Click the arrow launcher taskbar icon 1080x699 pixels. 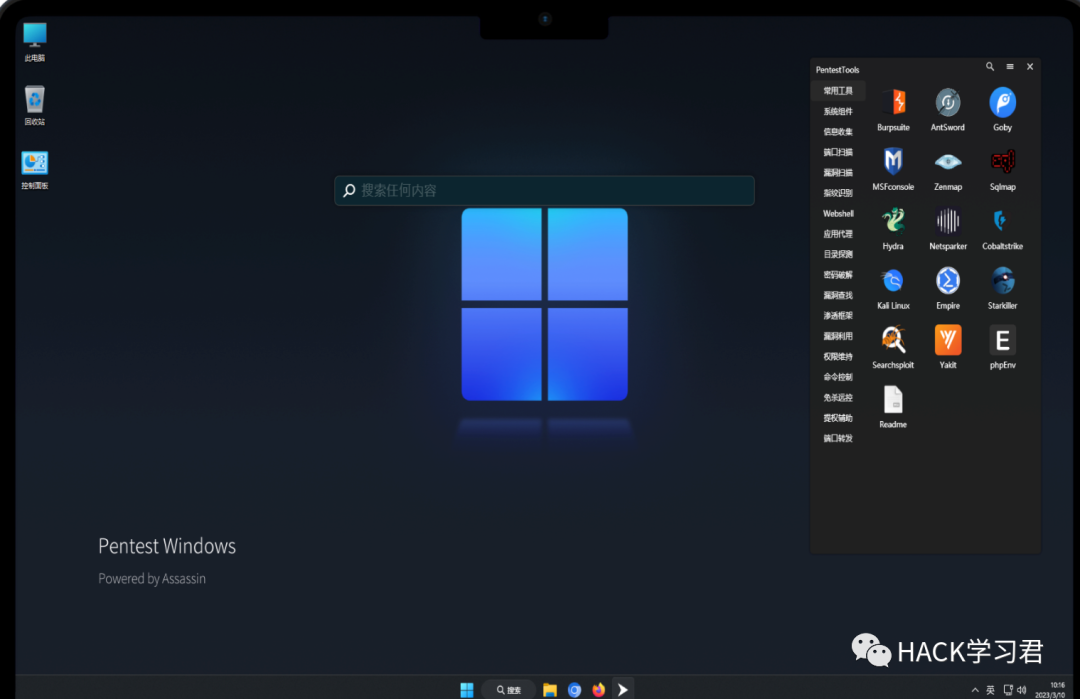point(623,689)
